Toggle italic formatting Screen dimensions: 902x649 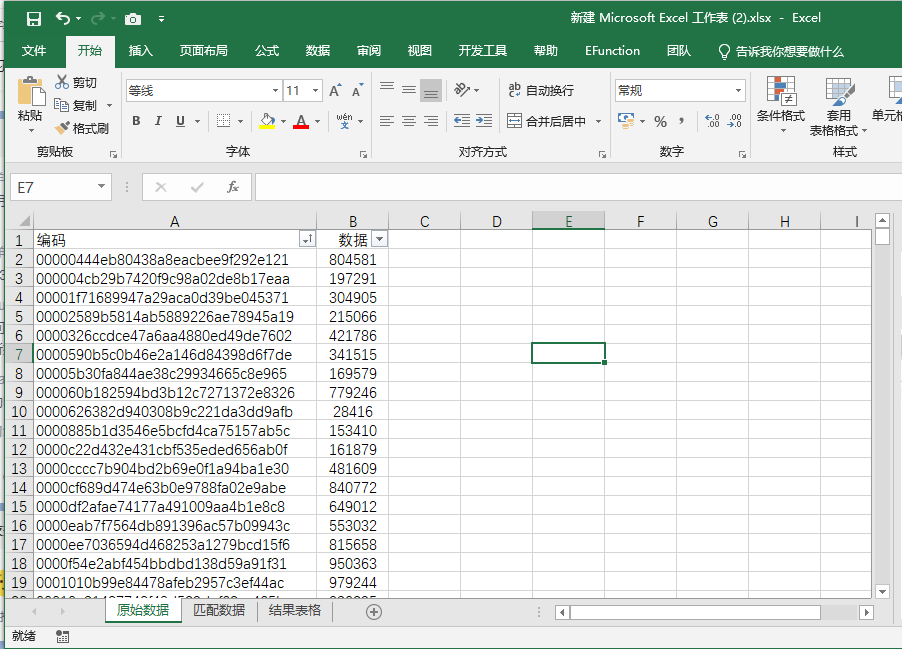pyautogui.click(x=158, y=121)
